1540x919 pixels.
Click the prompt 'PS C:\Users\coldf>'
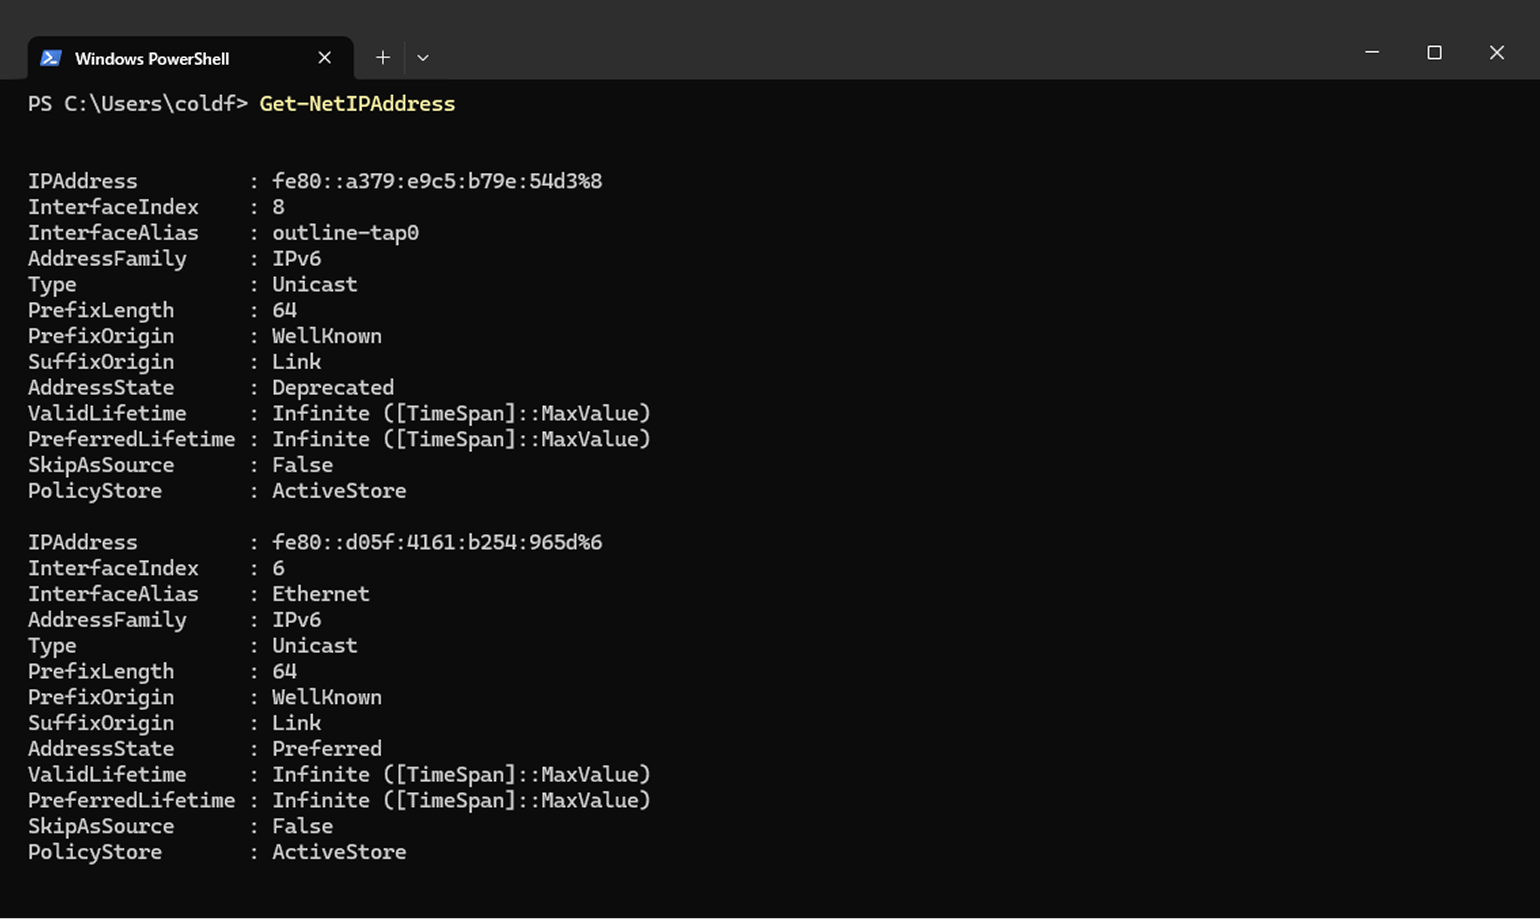138,104
